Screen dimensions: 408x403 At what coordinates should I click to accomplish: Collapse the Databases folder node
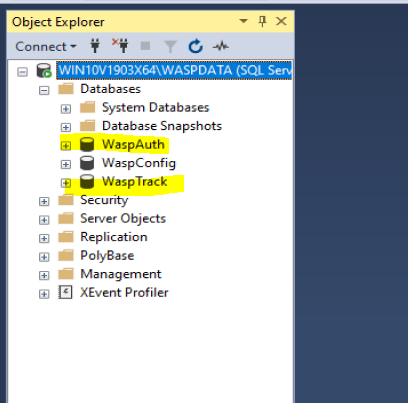(44, 90)
